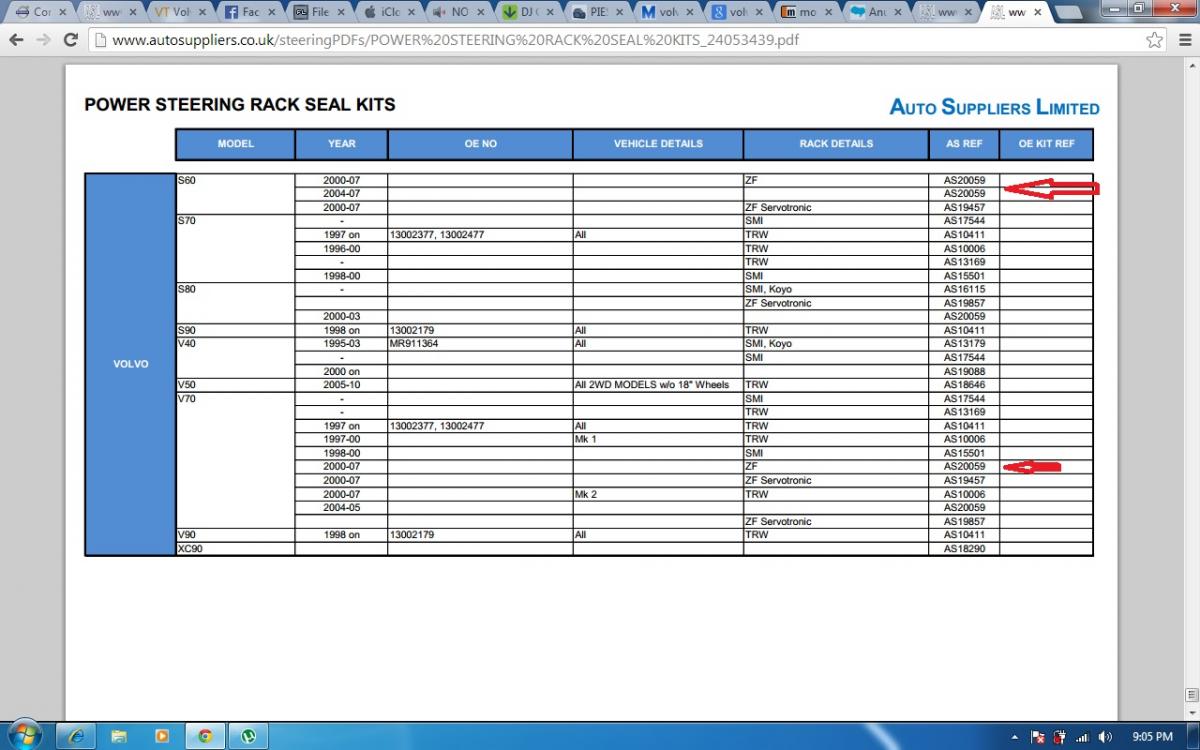Click the S80 model cell

[235, 303]
